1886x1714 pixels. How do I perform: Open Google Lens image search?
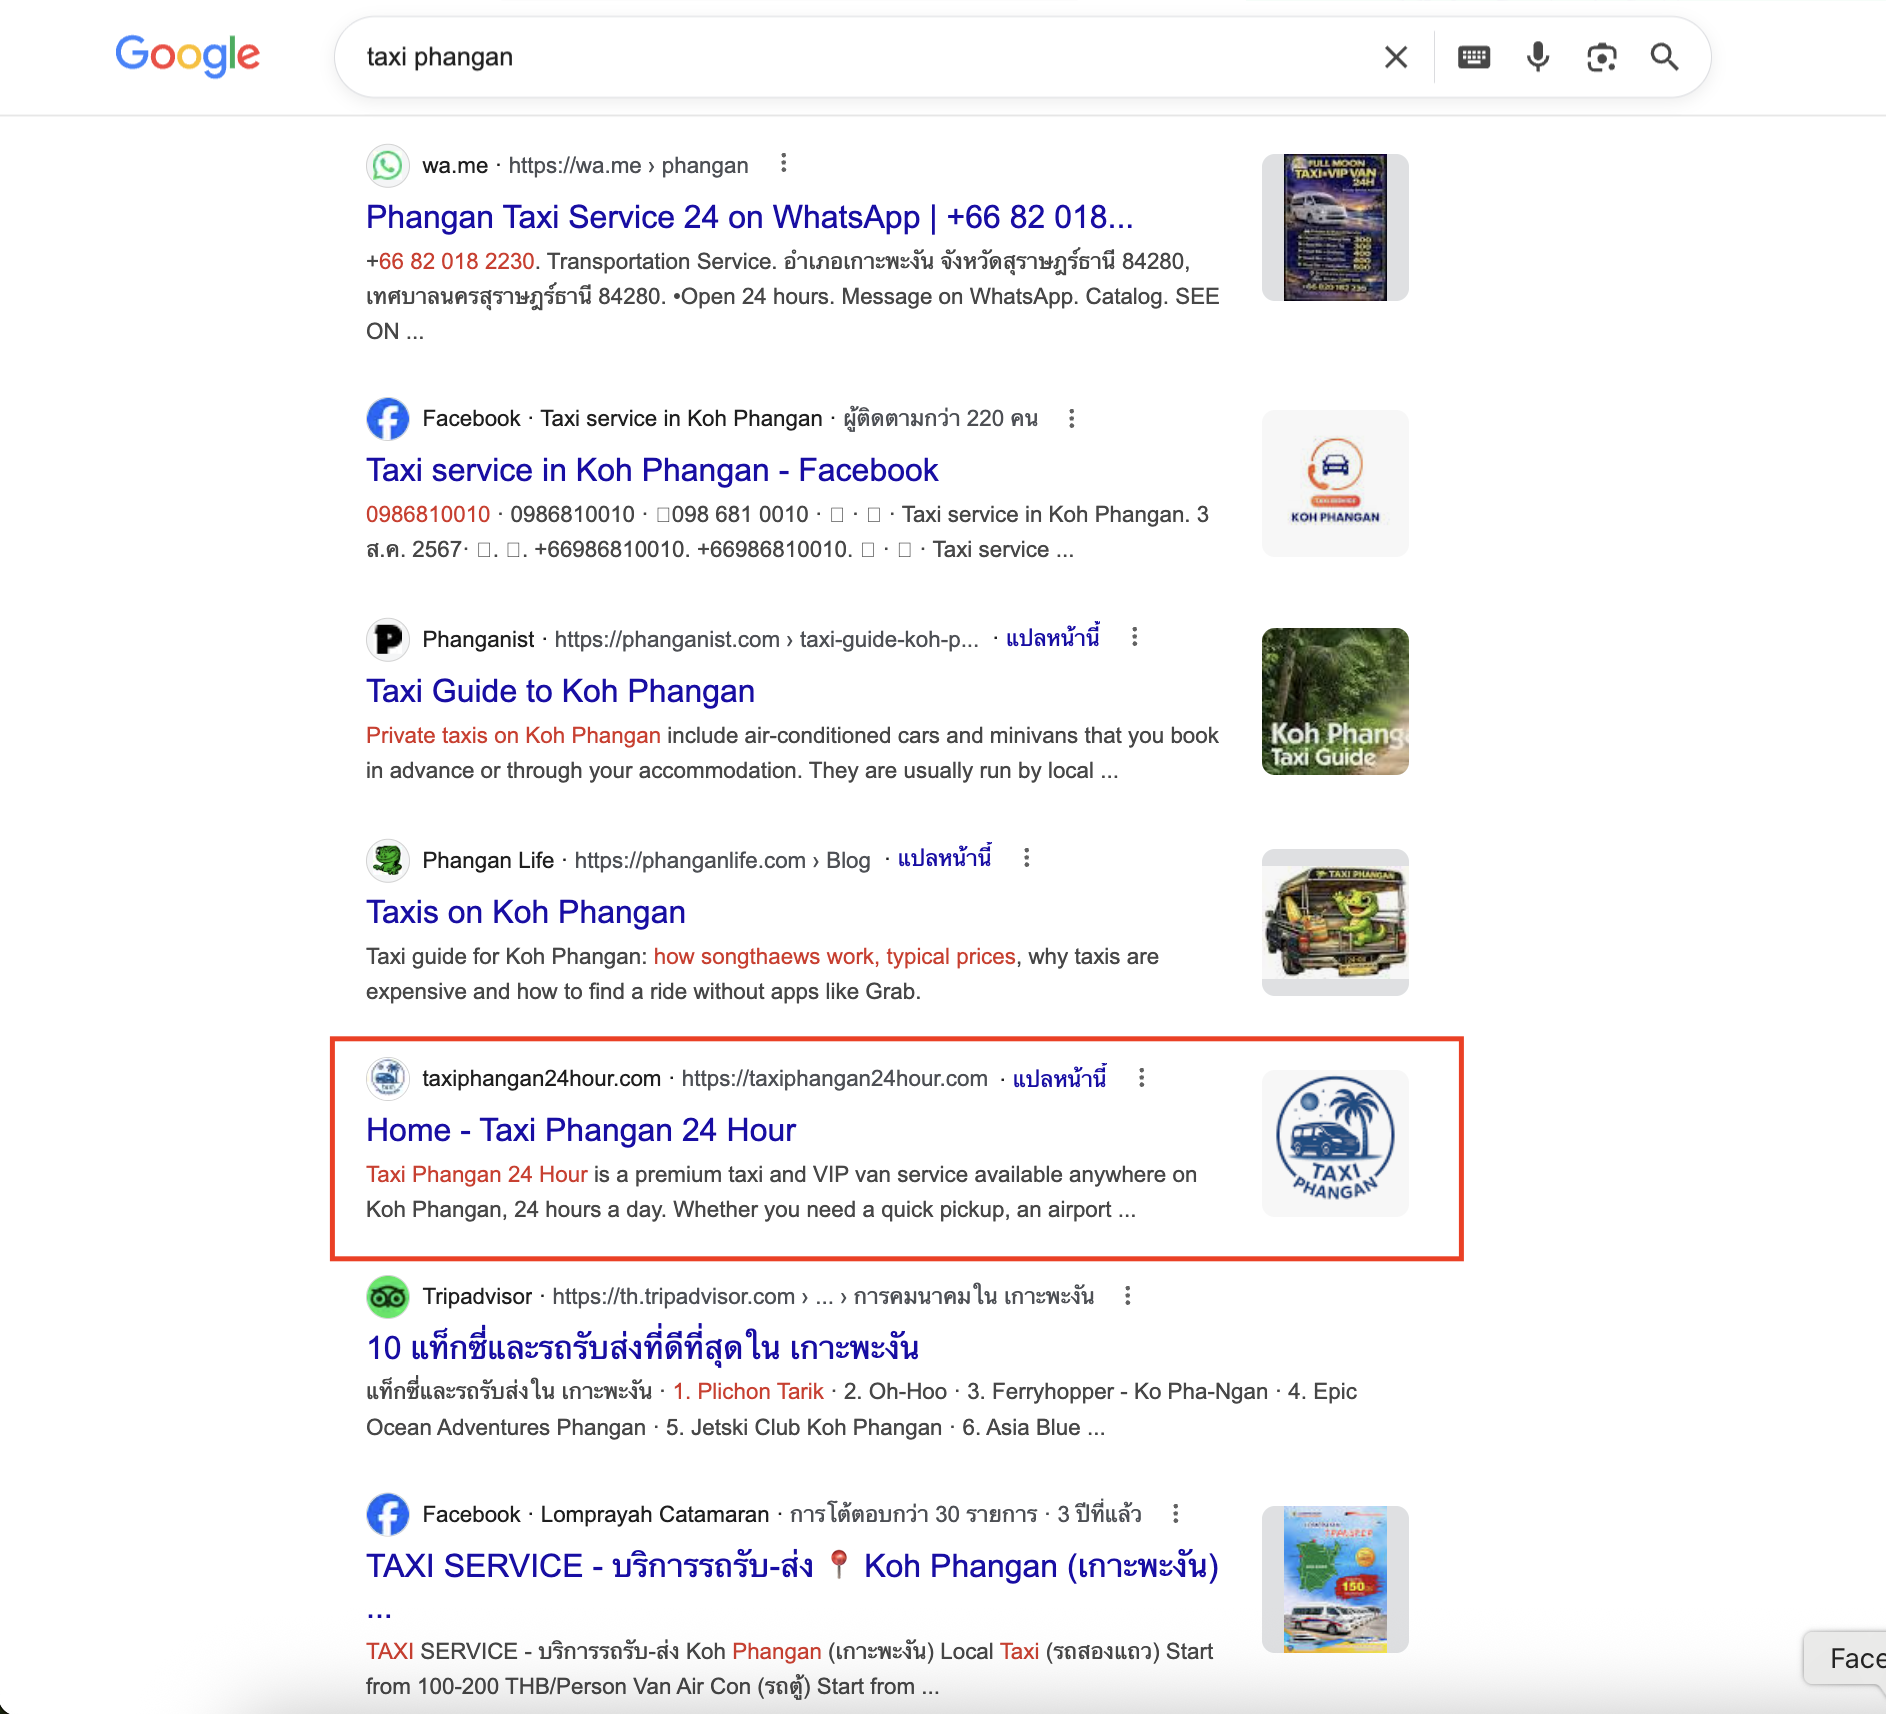click(1602, 57)
